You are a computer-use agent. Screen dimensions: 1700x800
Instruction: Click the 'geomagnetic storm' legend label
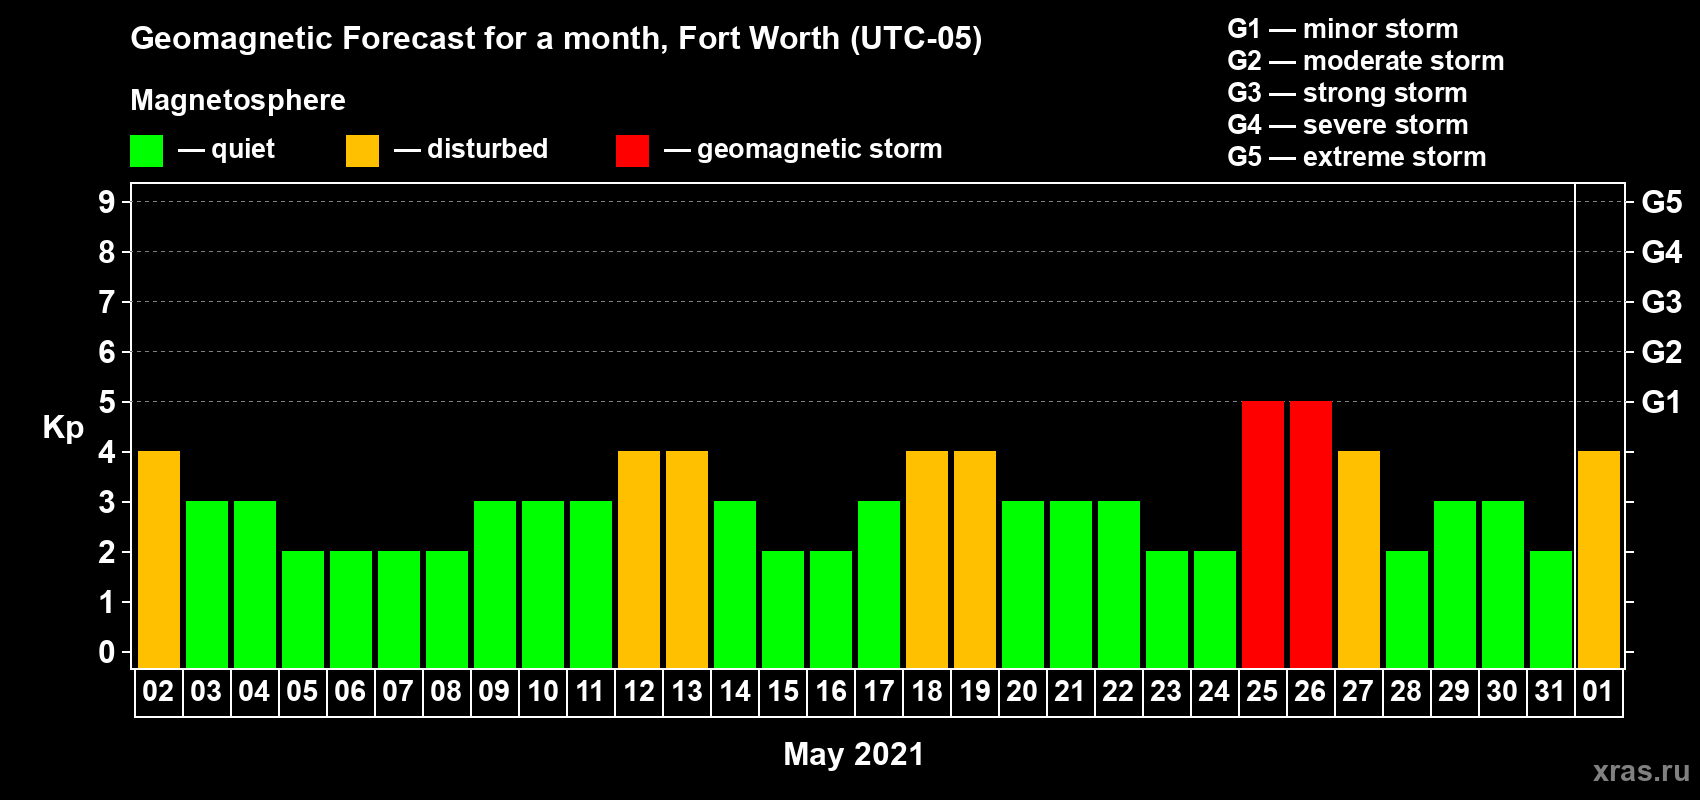820,149
